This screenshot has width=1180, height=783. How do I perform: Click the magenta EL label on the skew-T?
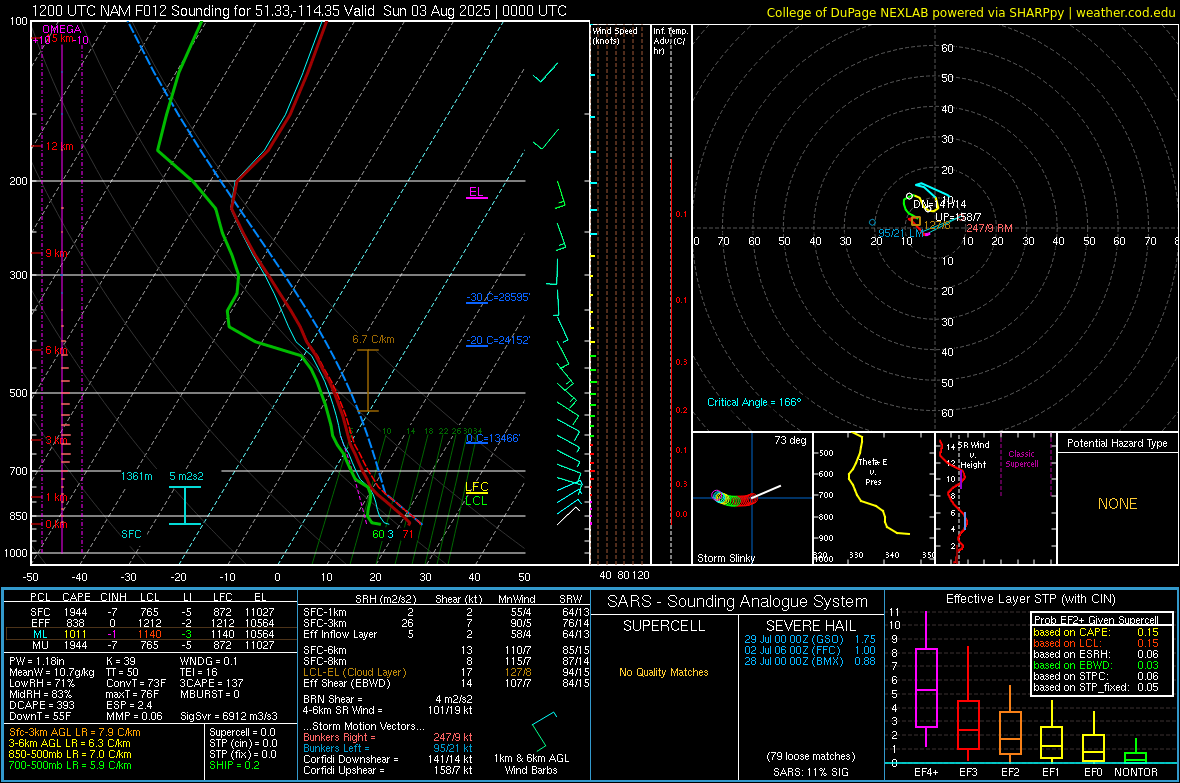tap(476, 192)
